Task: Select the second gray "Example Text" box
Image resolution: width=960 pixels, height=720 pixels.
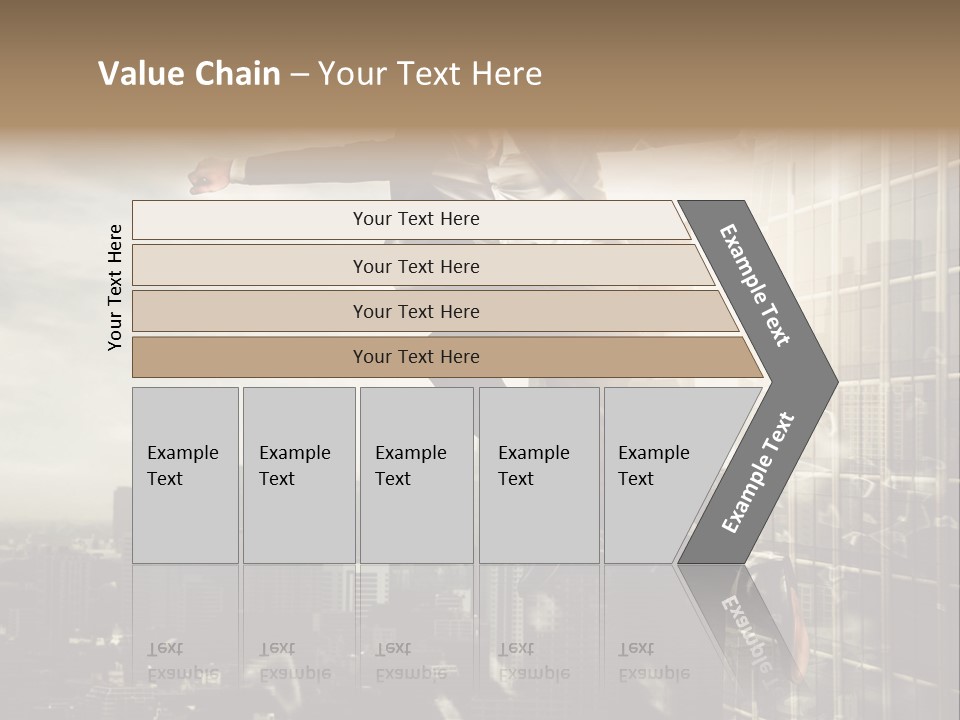Action: [298, 474]
